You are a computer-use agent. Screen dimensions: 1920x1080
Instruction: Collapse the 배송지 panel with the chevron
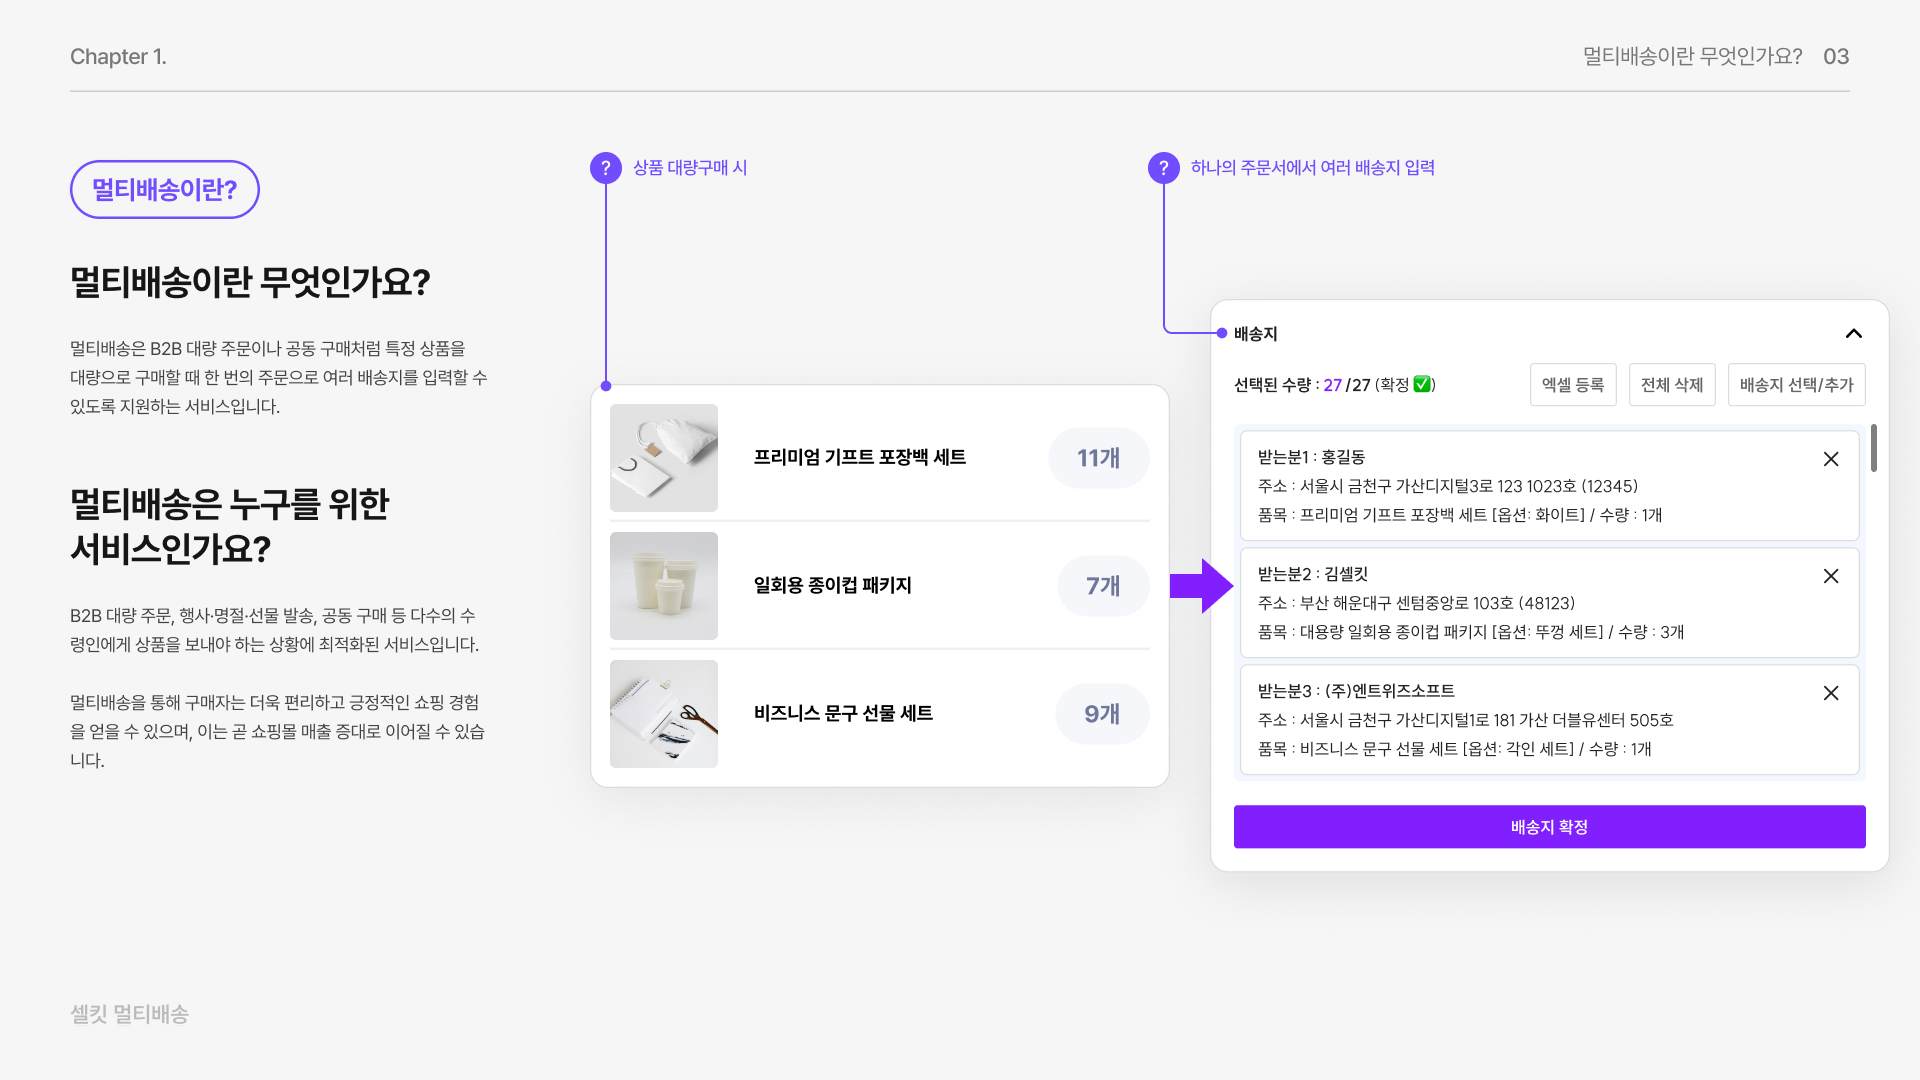(1853, 334)
